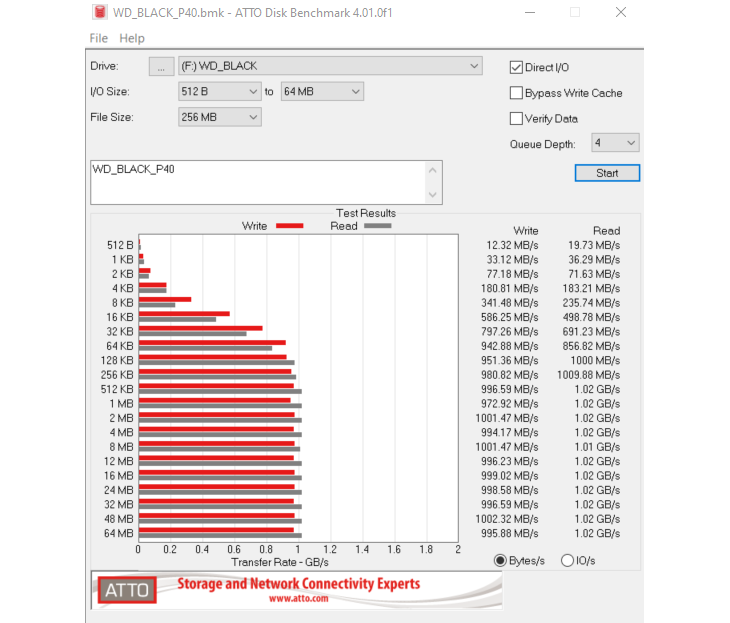Click the 64 MB chart row label

[119, 533]
